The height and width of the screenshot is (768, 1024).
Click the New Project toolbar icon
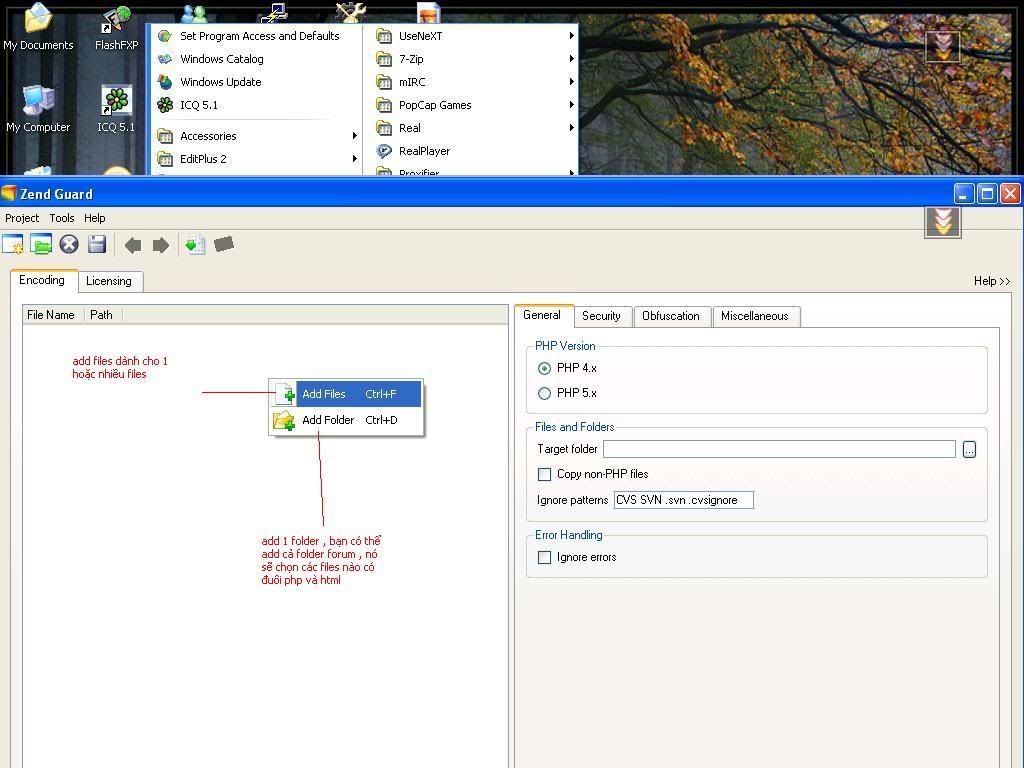(13, 244)
